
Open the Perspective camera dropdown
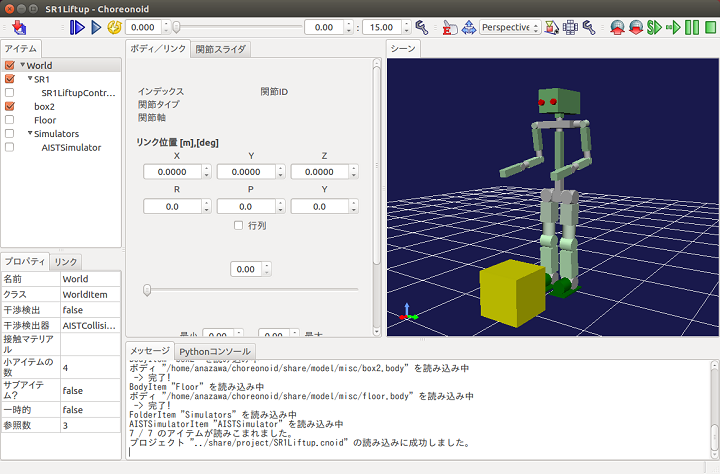coord(508,27)
